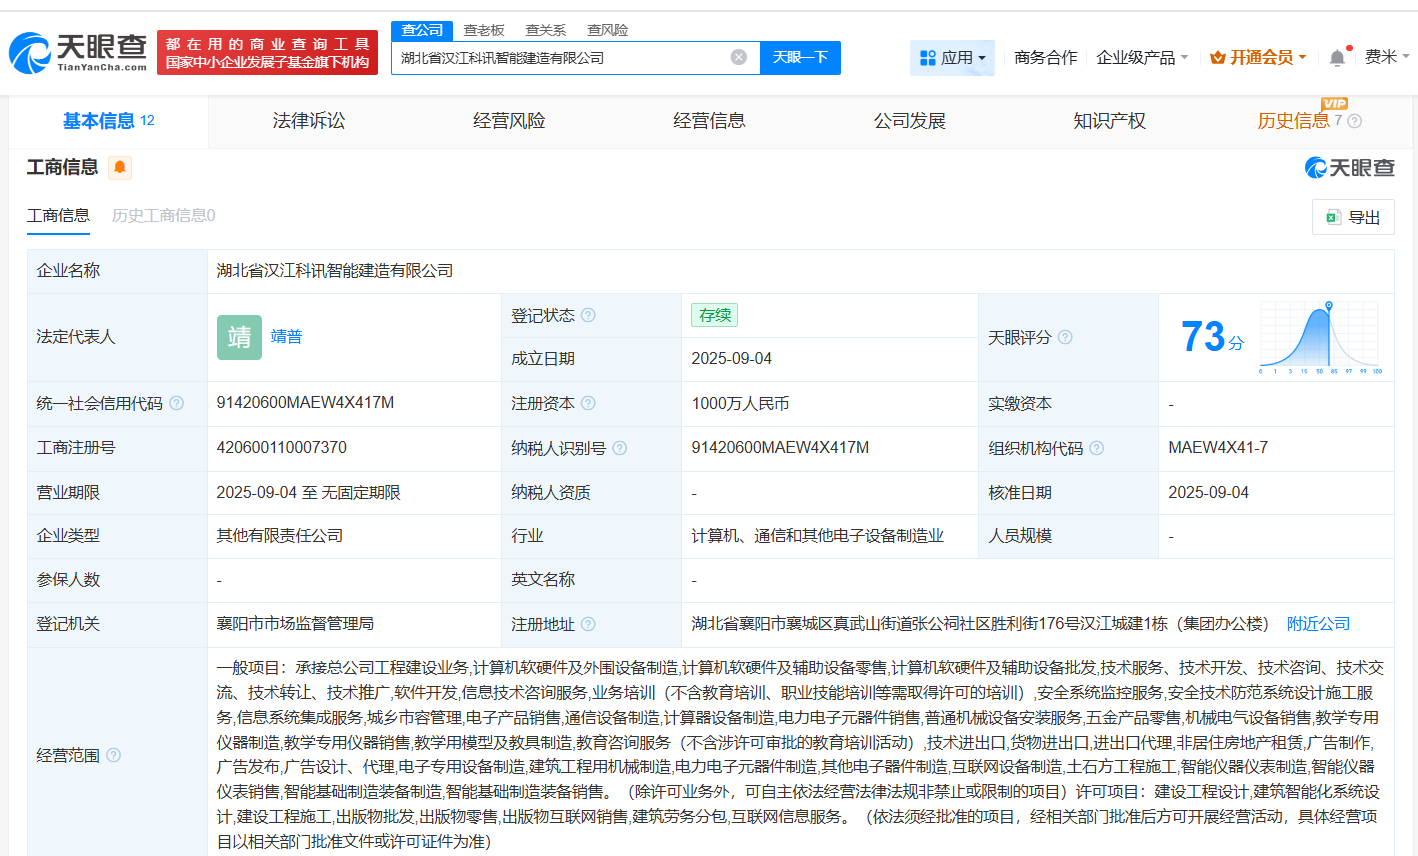Click the help icon next to 统一社会信用代码
This screenshot has height=856, width=1418.
pyautogui.click(x=178, y=403)
